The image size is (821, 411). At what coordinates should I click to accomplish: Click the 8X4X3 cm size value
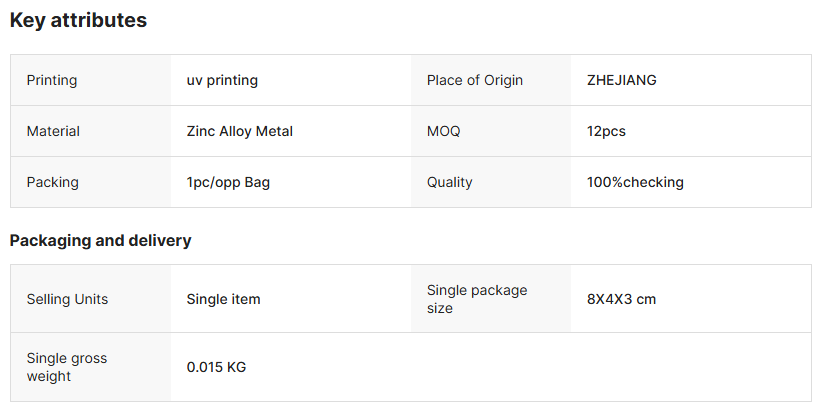[621, 299]
